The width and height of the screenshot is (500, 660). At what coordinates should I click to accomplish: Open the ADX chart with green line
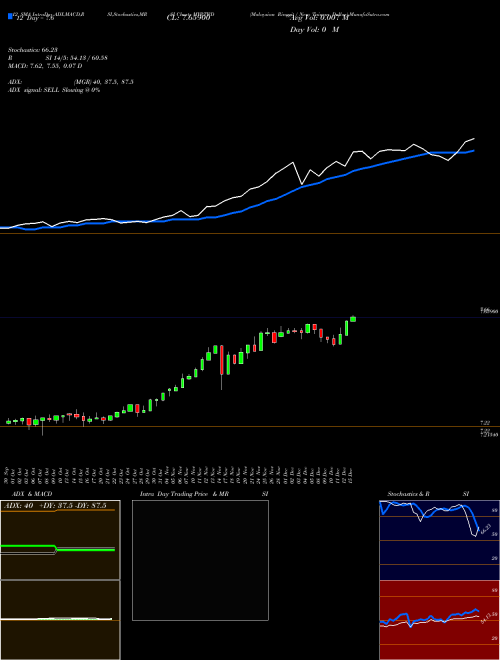(60, 540)
